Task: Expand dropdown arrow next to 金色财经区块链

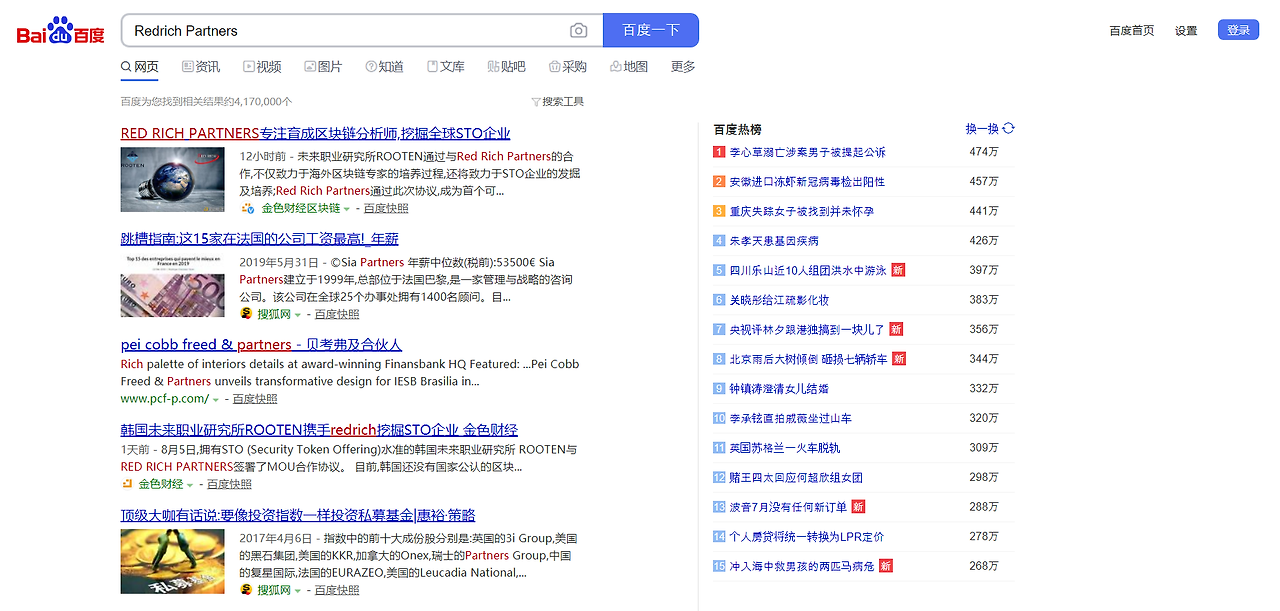Action: (x=347, y=209)
